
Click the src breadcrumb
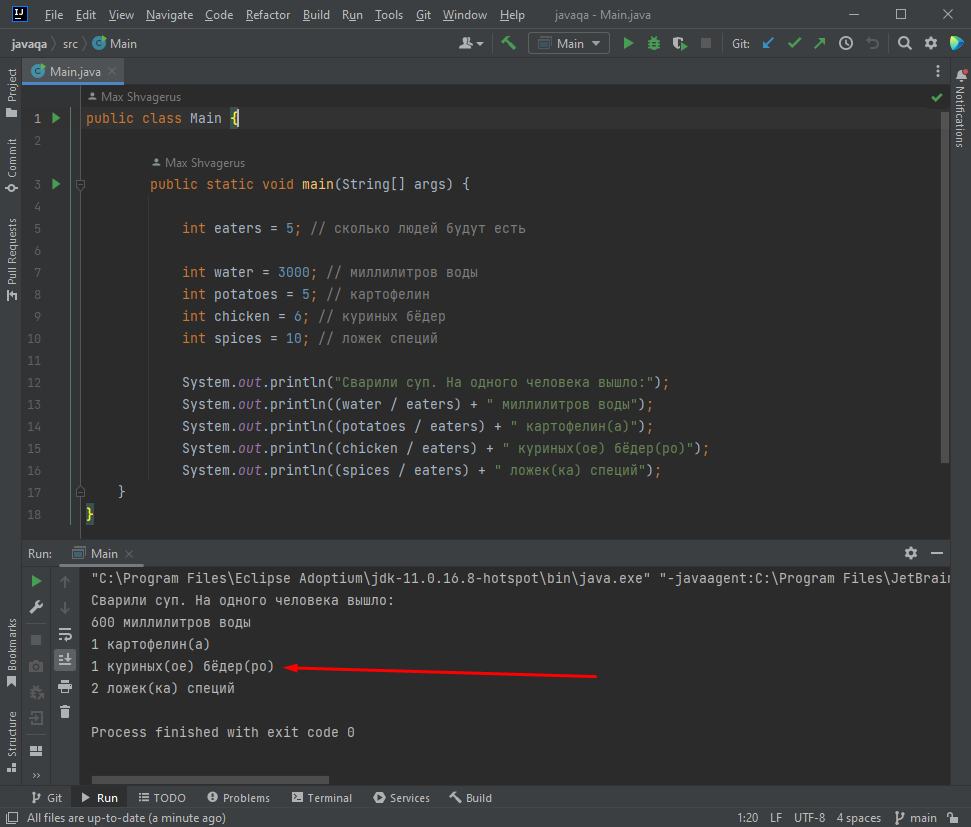pos(69,43)
